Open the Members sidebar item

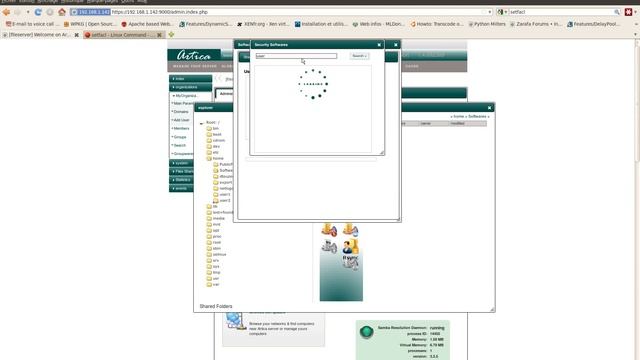click(x=181, y=129)
